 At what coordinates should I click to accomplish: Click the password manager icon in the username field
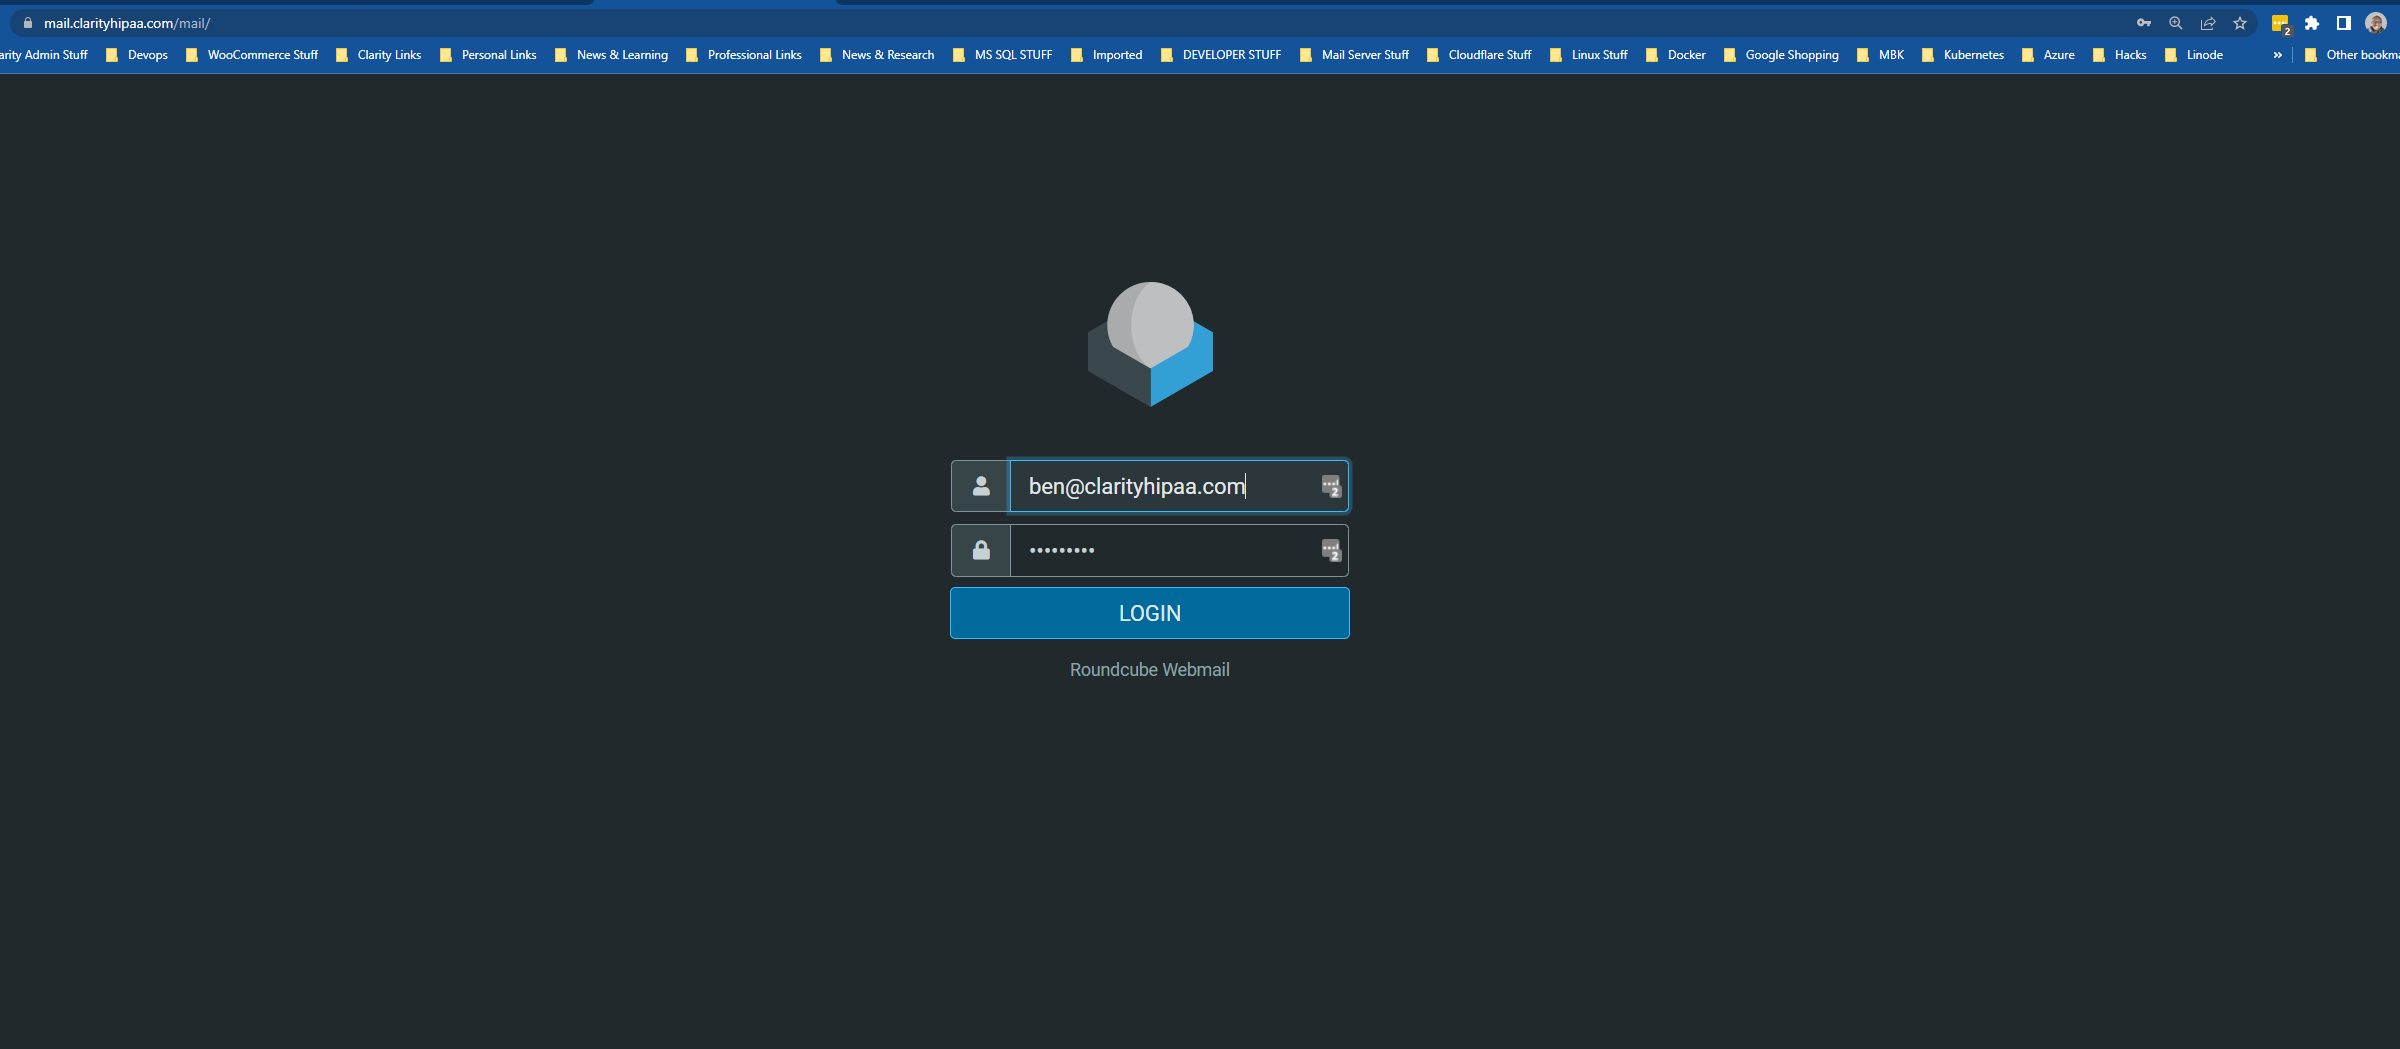(1331, 486)
